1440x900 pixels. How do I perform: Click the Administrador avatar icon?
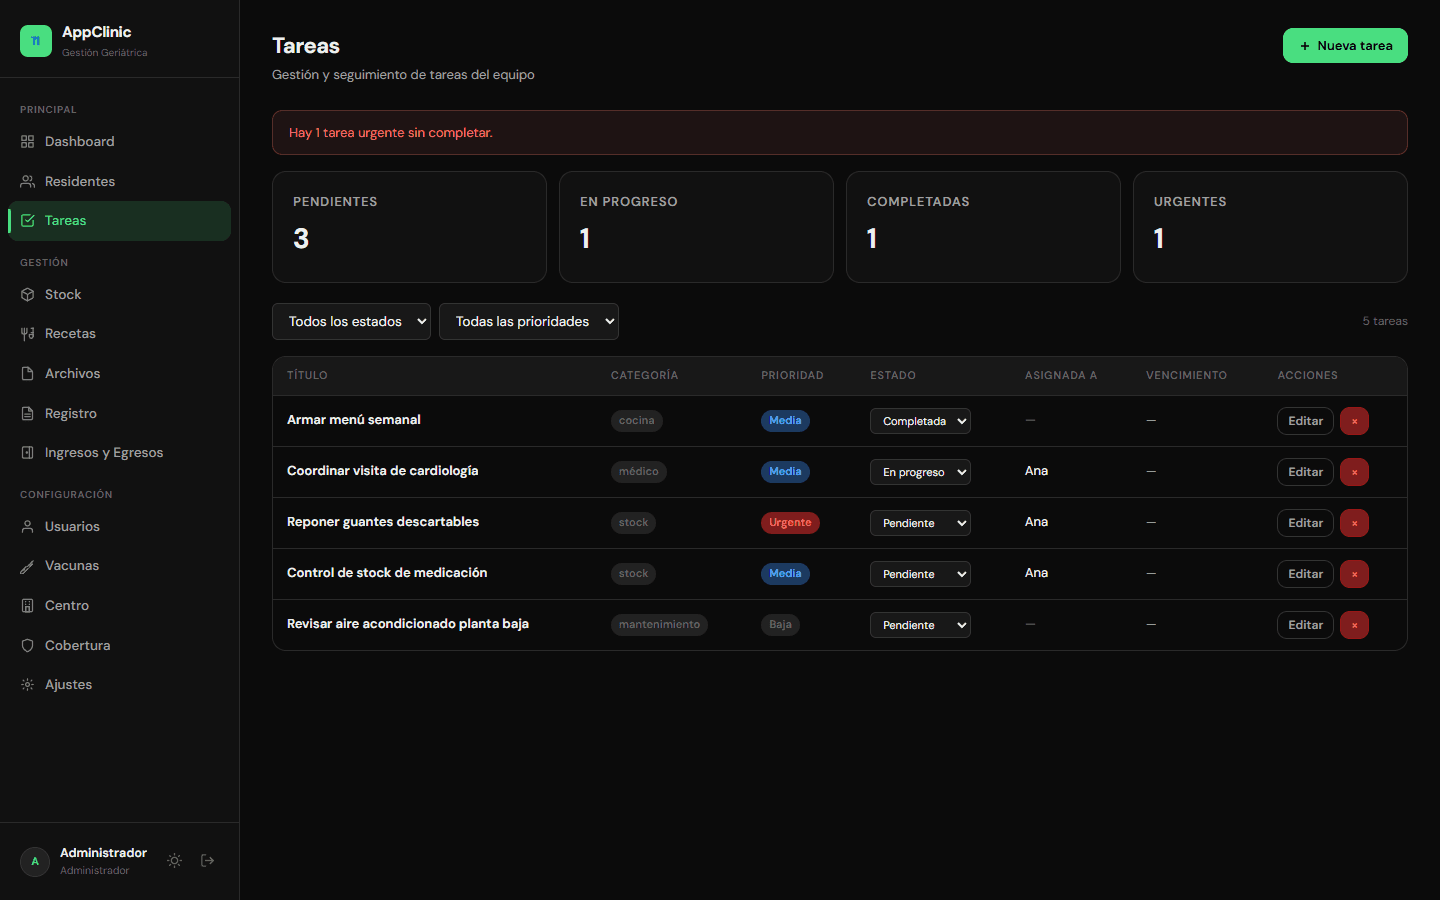point(35,861)
